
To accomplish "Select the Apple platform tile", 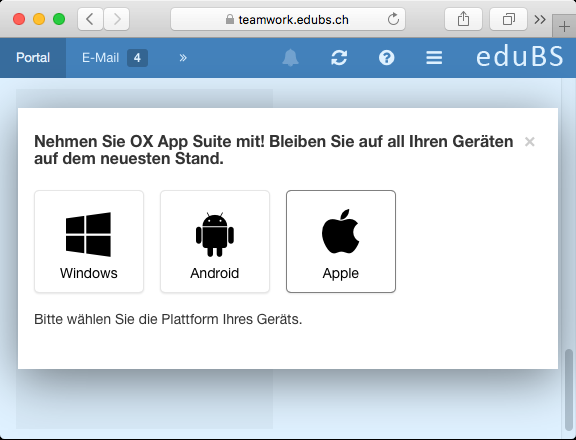I will coord(341,241).
